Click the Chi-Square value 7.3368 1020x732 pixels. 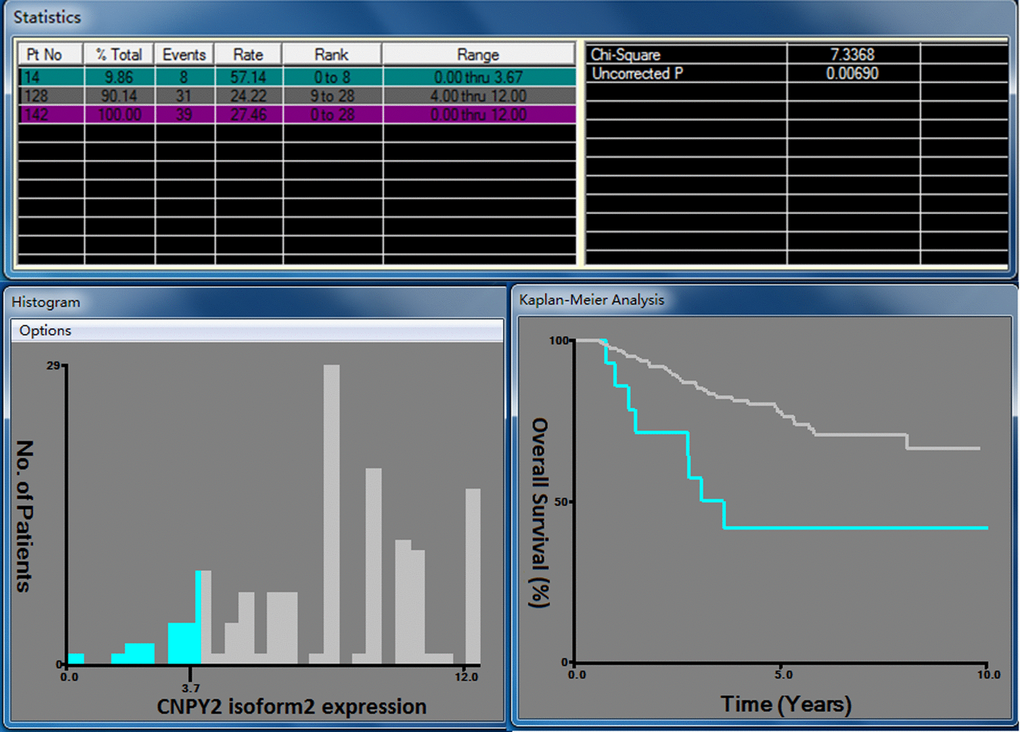(x=852, y=56)
